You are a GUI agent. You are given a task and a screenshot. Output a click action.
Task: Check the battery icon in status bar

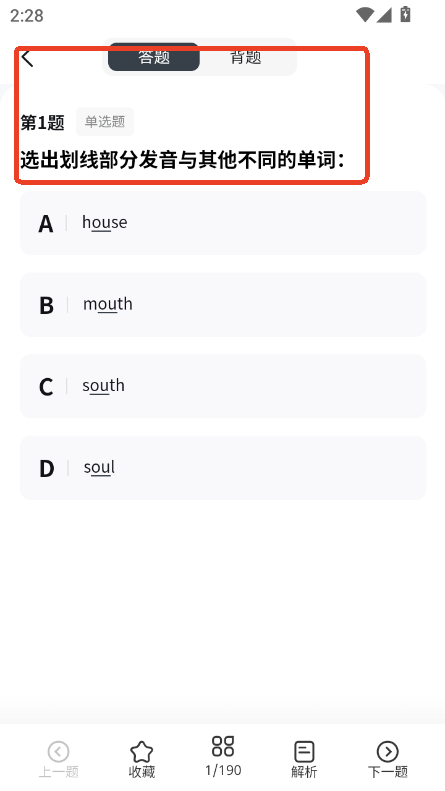tap(405, 14)
